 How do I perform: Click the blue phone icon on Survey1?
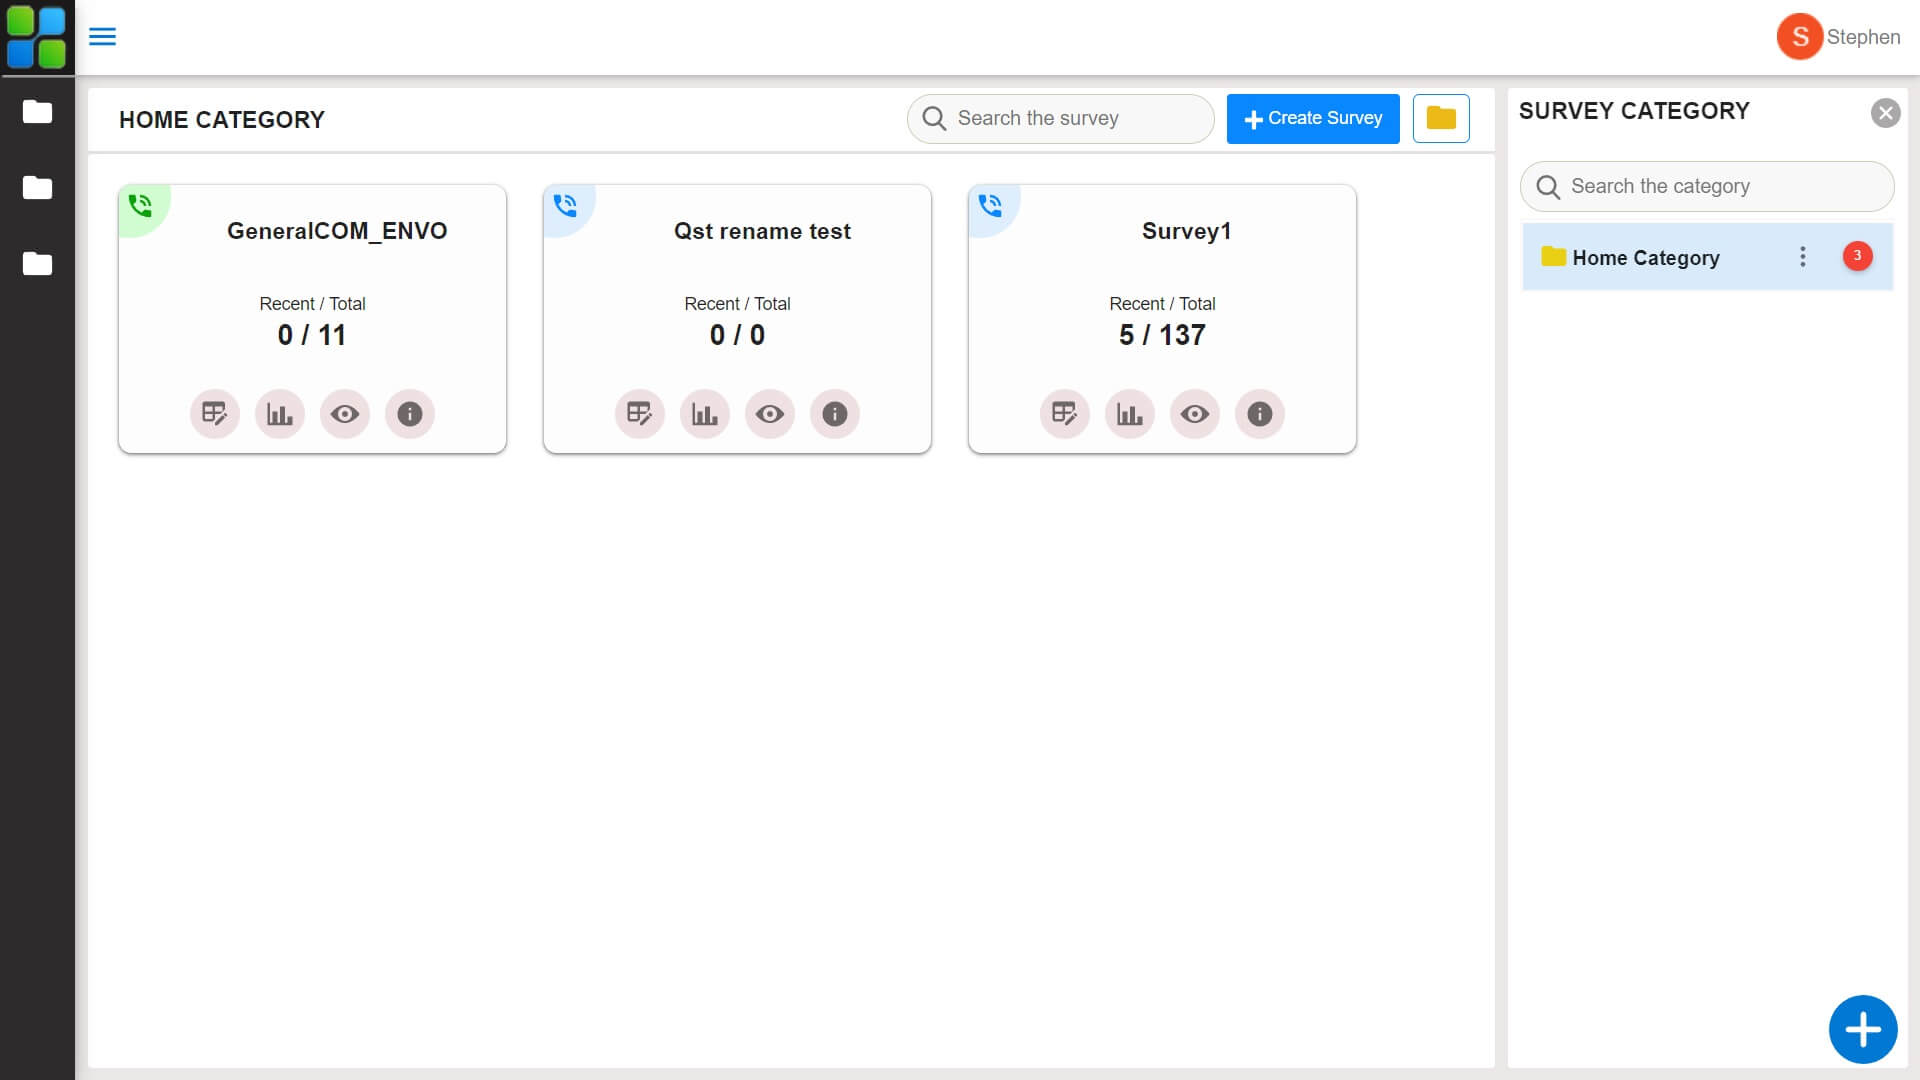991,206
